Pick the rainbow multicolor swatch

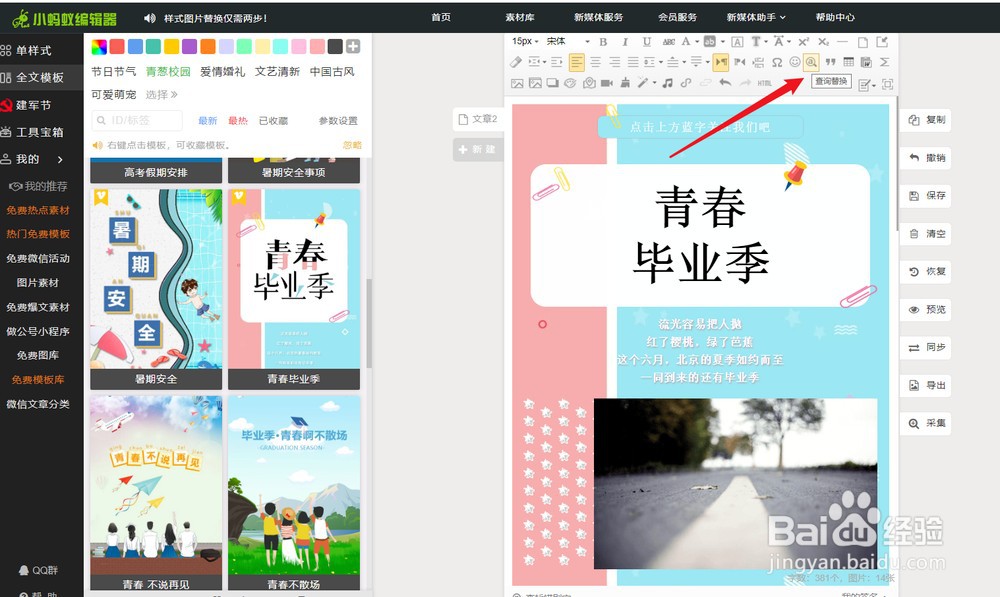[x=99, y=46]
